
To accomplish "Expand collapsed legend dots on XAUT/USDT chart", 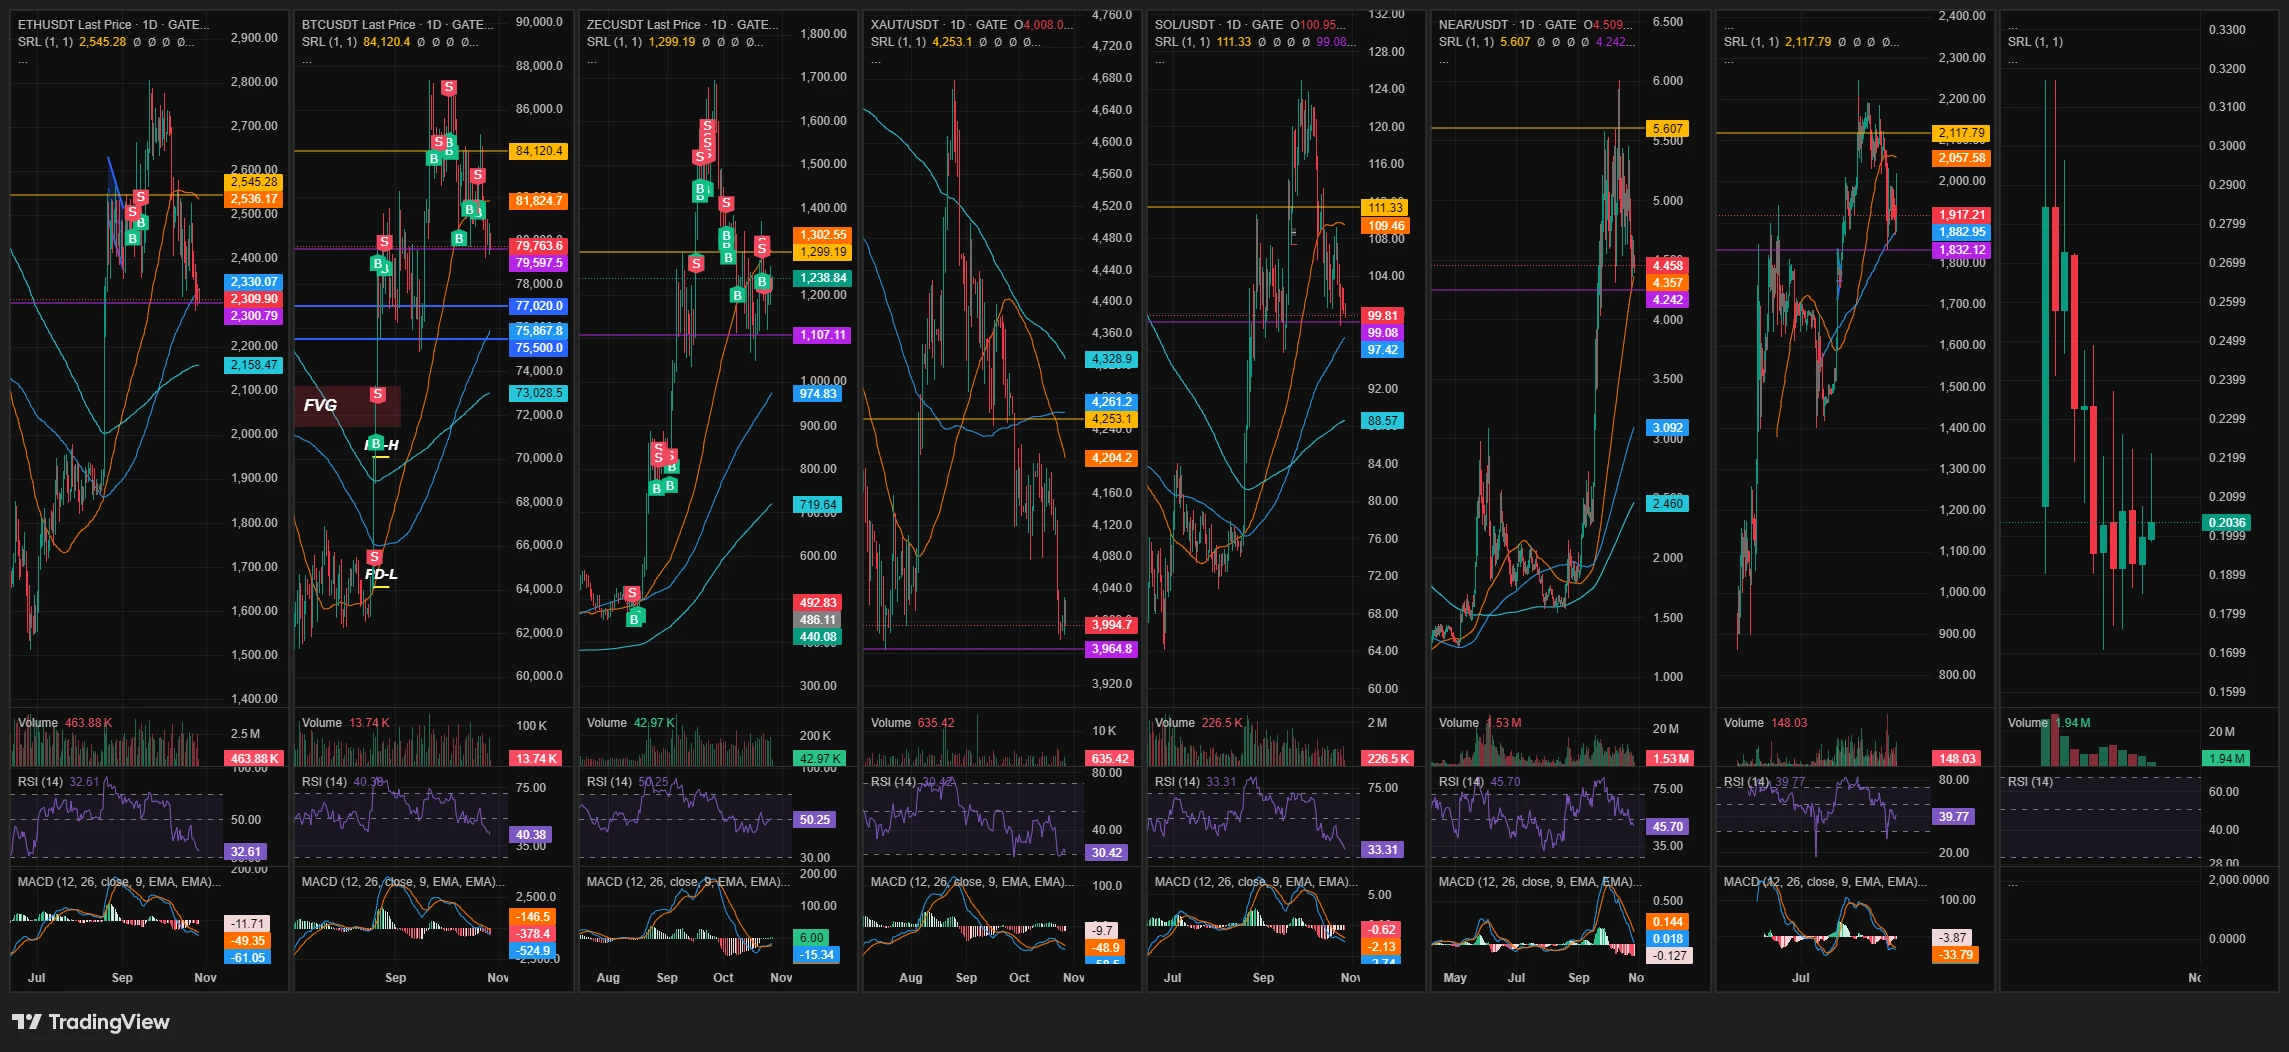I will point(875,60).
